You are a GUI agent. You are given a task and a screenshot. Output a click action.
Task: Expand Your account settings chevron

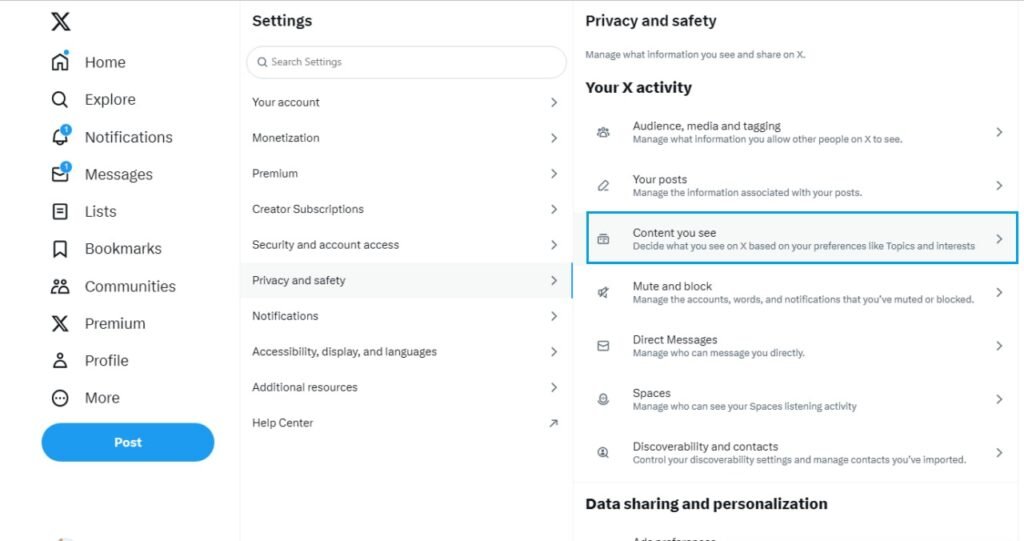tap(554, 102)
